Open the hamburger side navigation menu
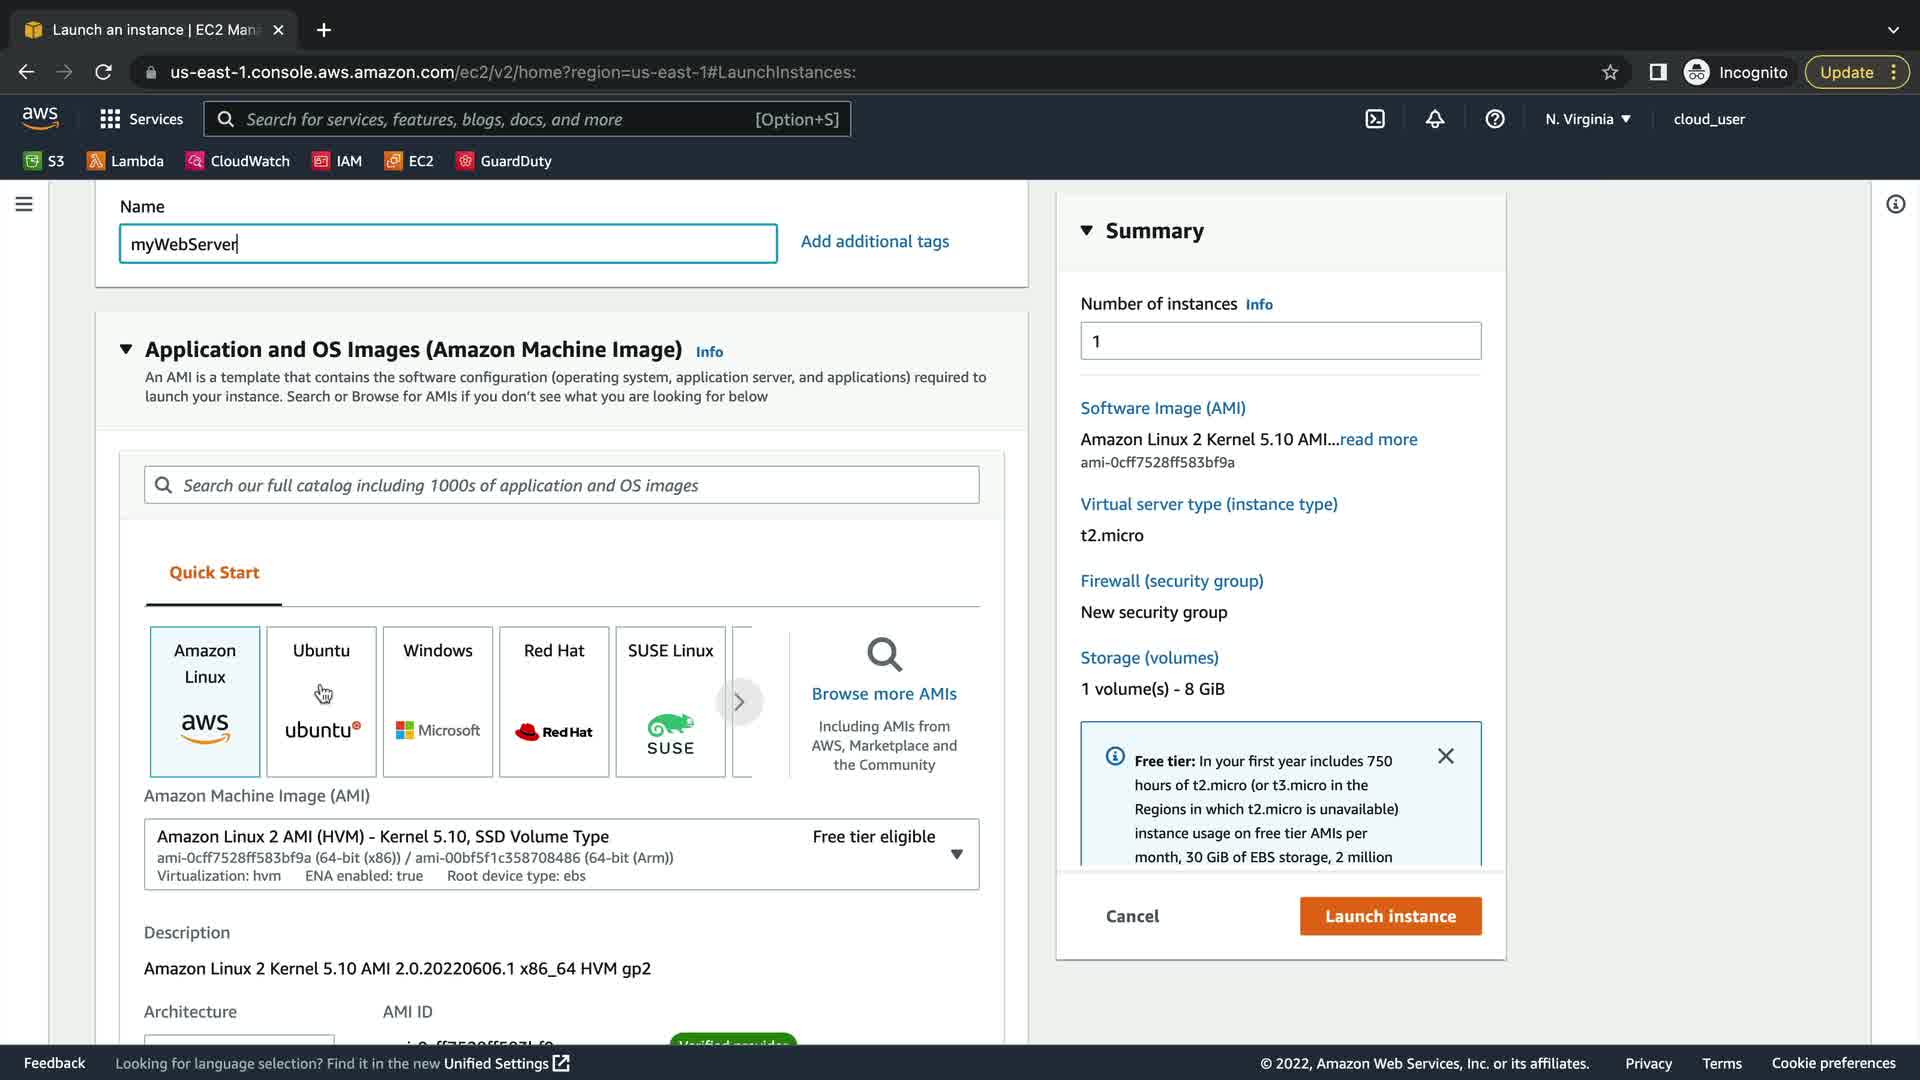Screen dimensions: 1920x1080 pyautogui.click(x=24, y=204)
